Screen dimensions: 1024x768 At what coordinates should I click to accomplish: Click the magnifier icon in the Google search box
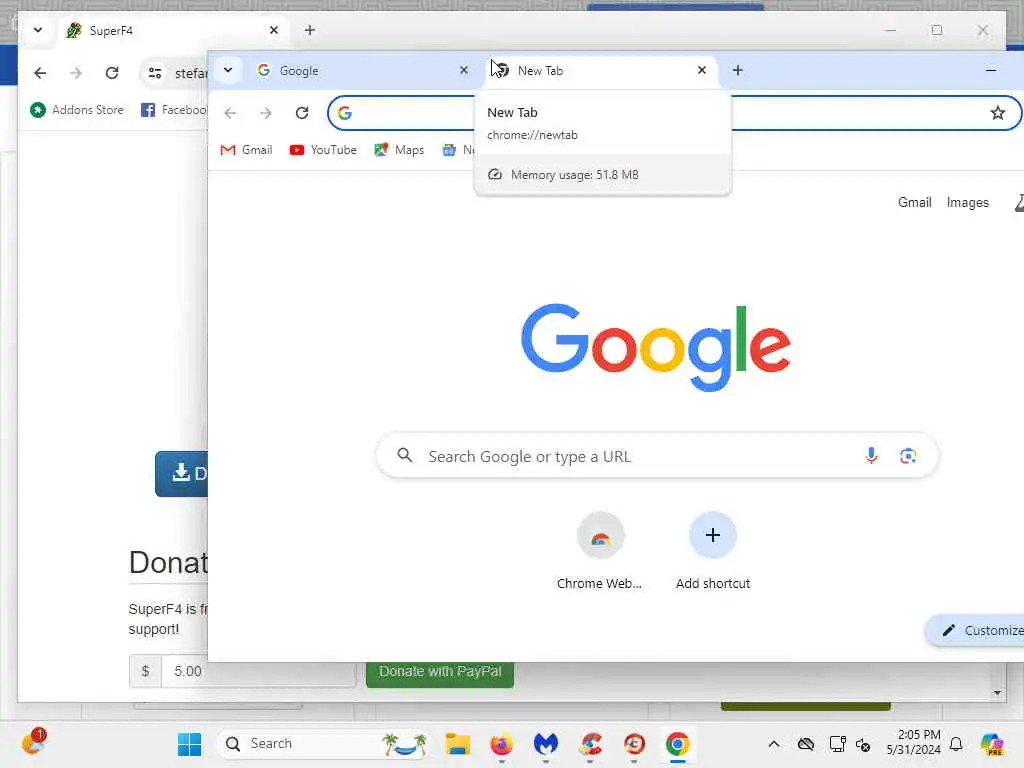click(x=405, y=455)
